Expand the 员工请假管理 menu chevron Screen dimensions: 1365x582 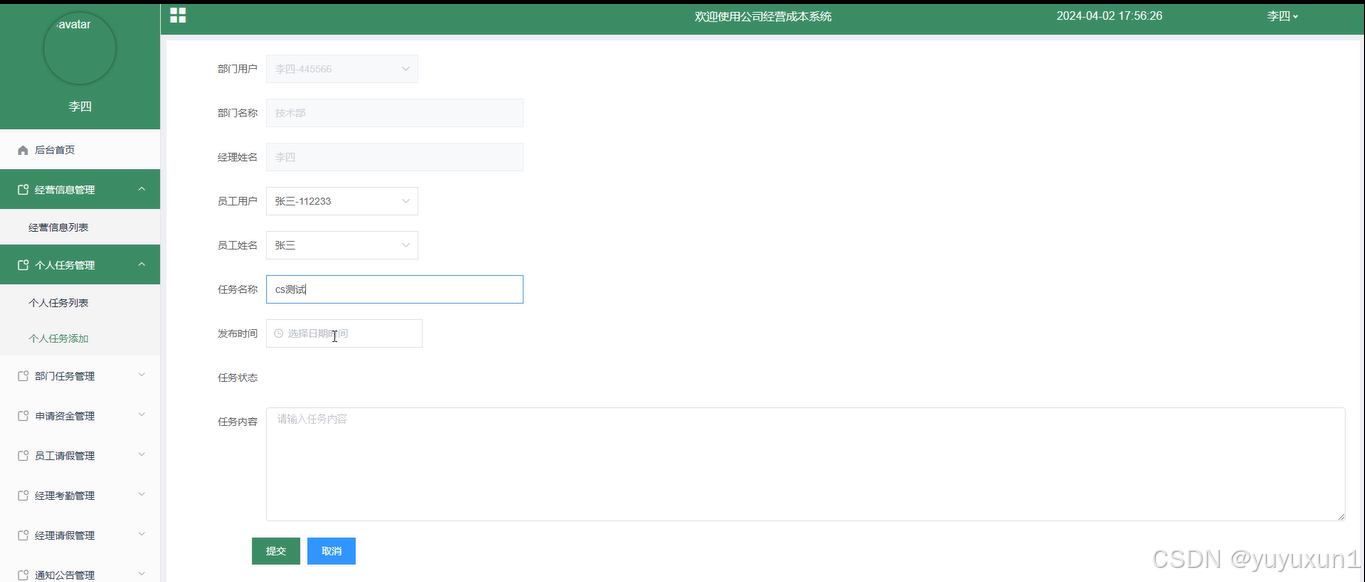pos(141,456)
